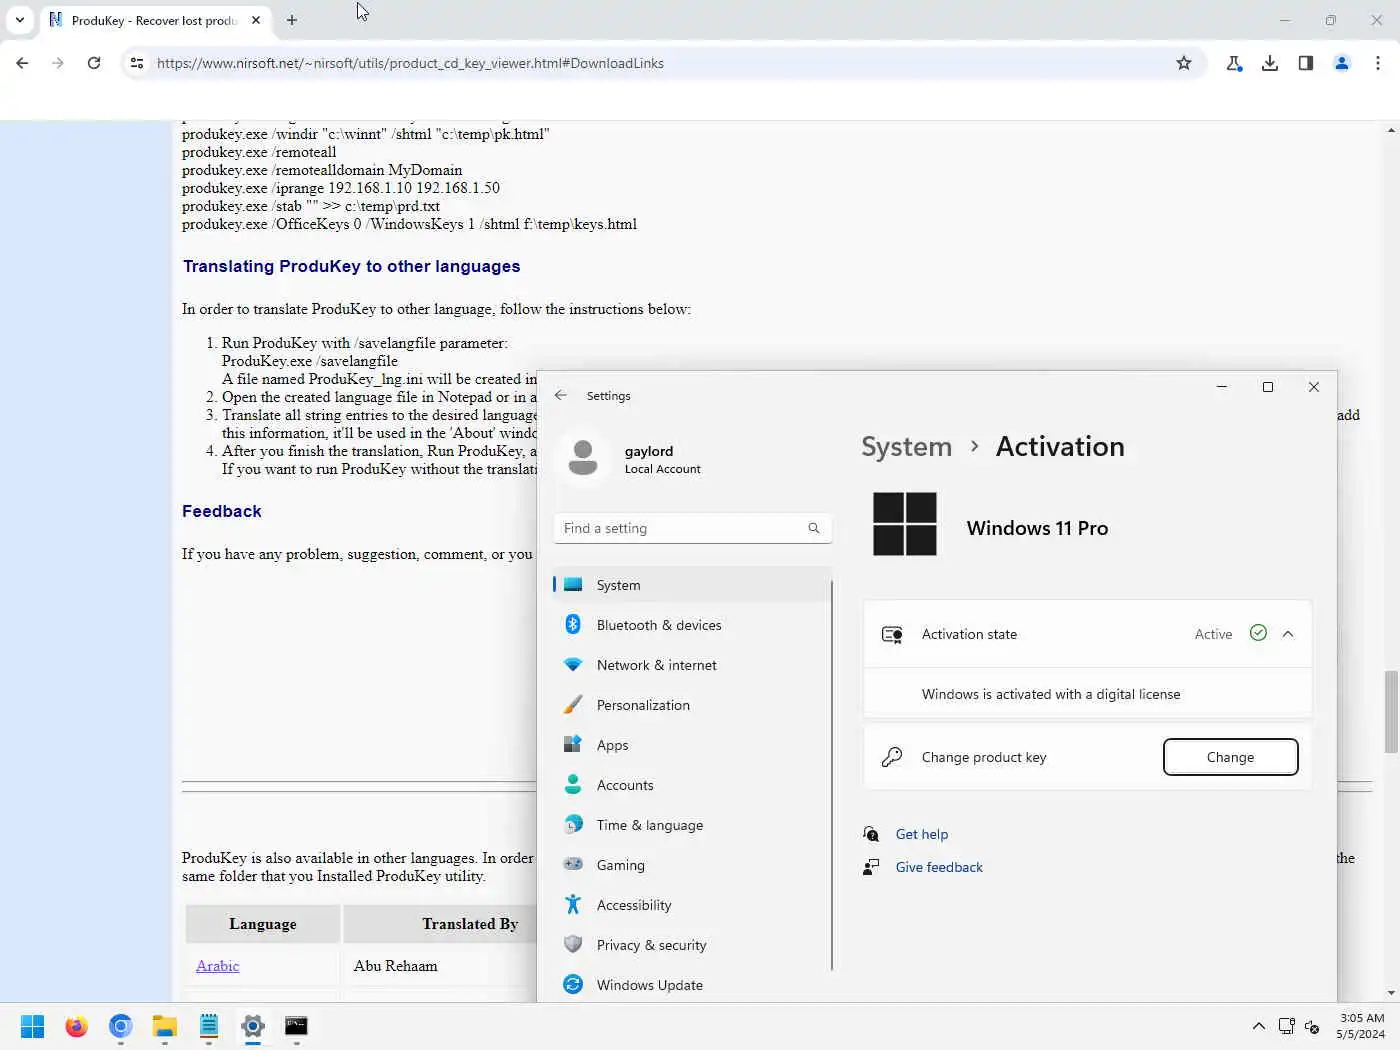Reload the ProduKey page
This screenshot has height=1050, width=1400.
(94, 63)
